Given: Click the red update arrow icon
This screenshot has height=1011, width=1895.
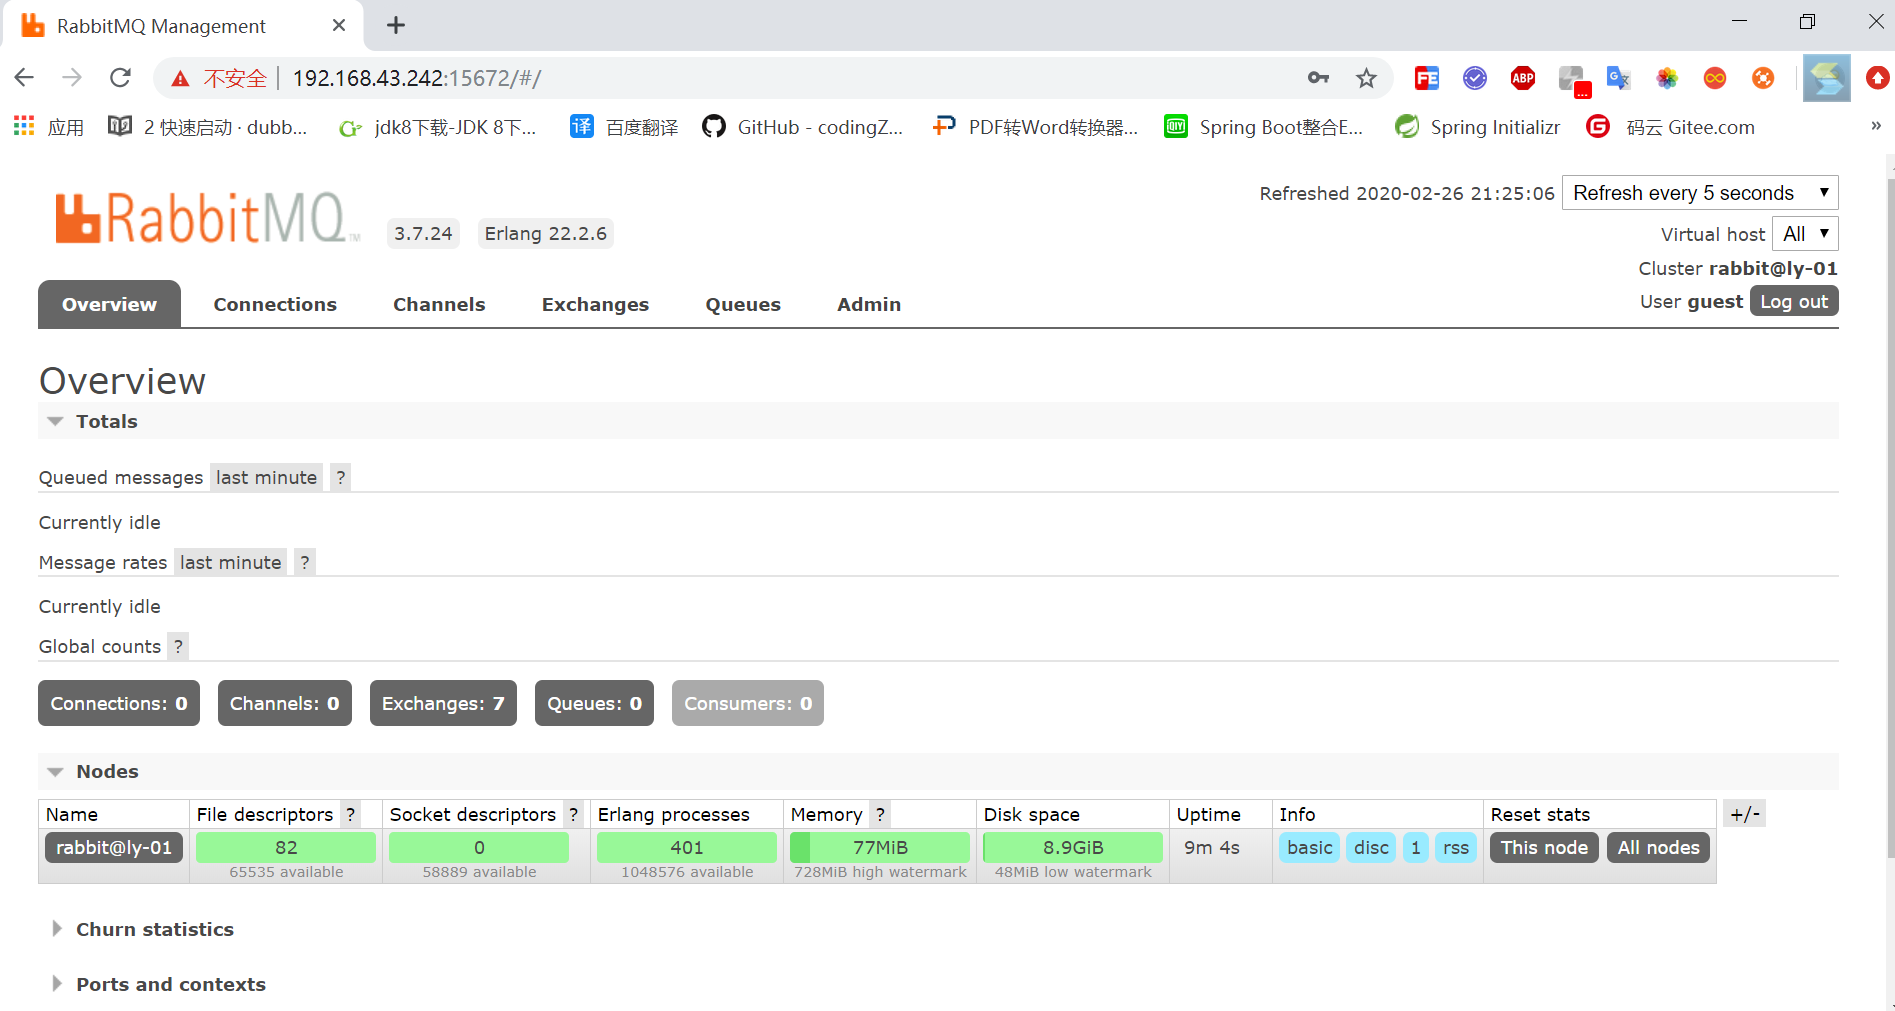Looking at the screenshot, I should click(x=1878, y=78).
